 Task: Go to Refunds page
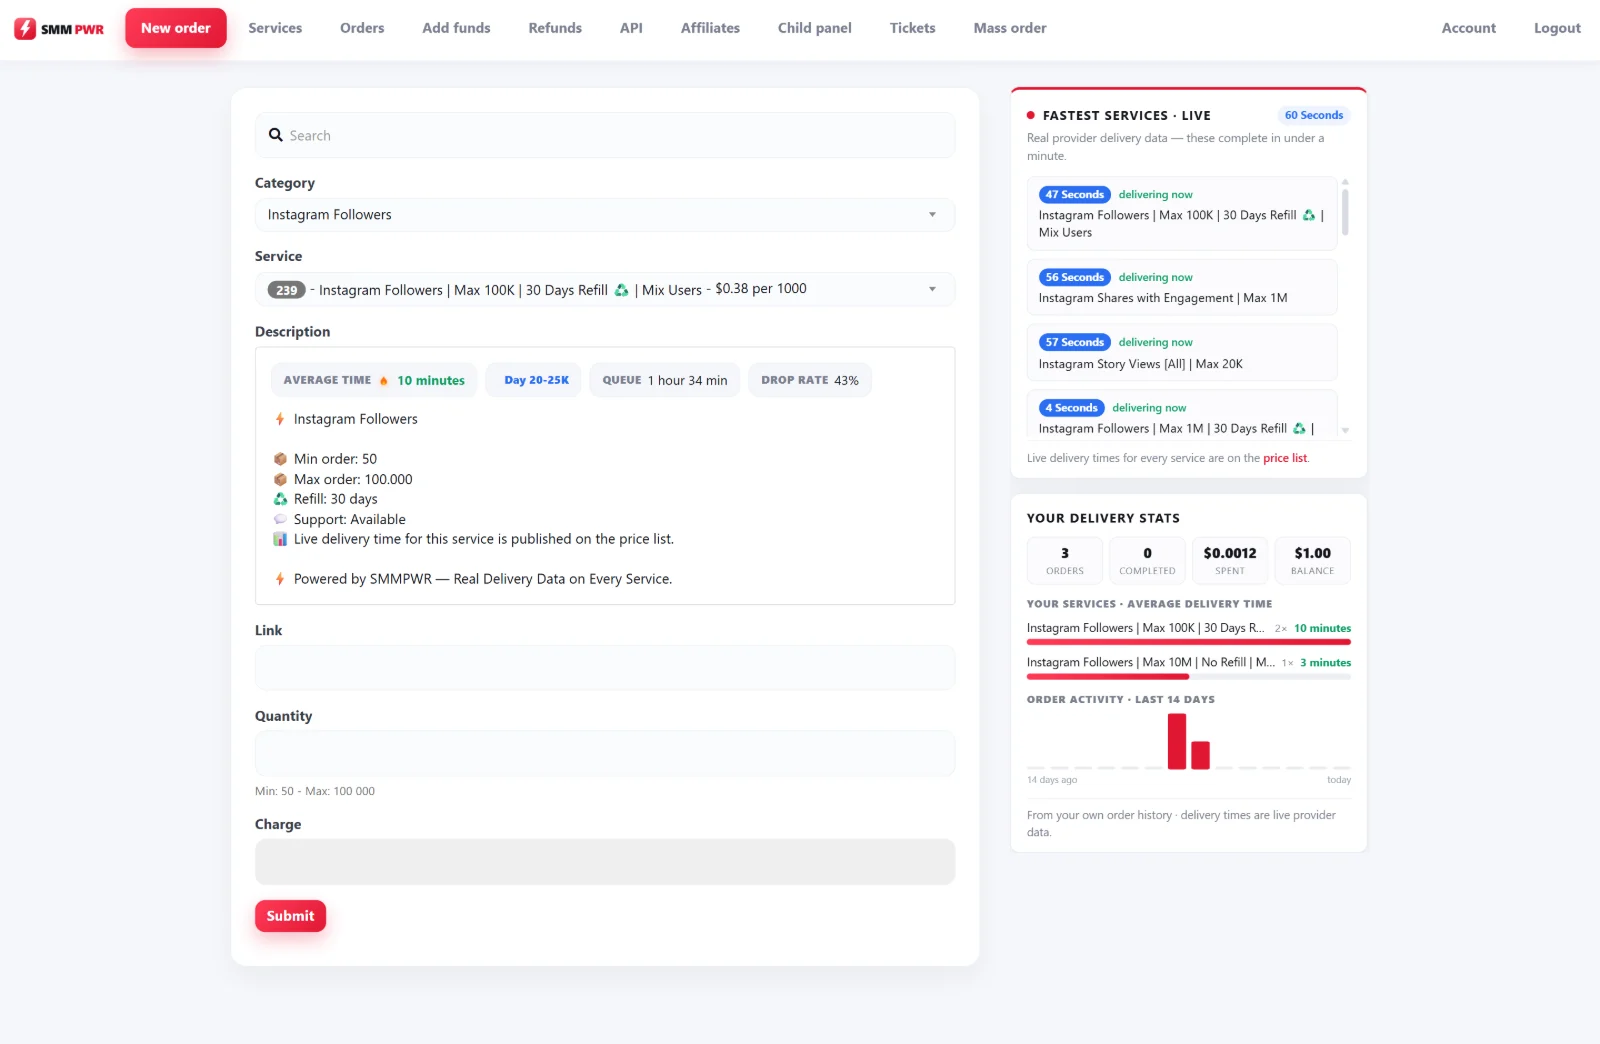click(555, 28)
